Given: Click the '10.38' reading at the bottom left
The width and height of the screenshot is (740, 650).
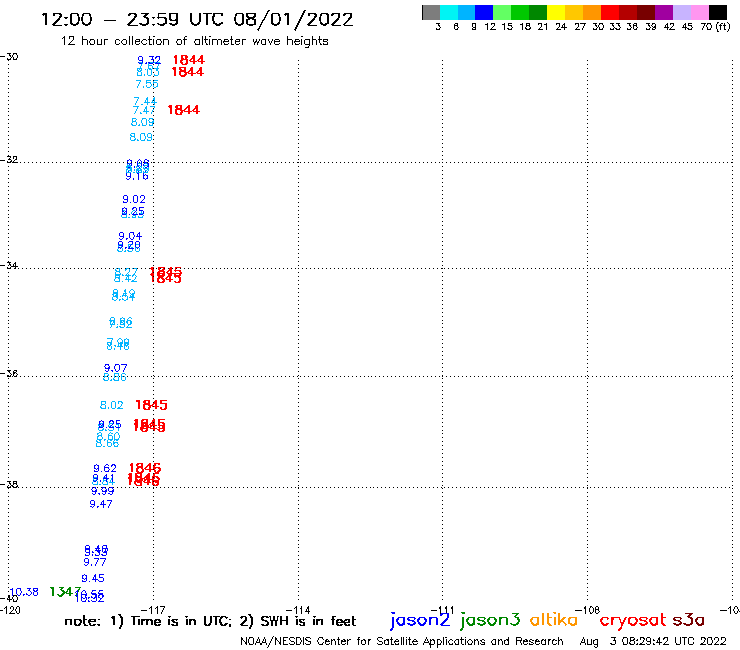Looking at the screenshot, I should point(24,592).
